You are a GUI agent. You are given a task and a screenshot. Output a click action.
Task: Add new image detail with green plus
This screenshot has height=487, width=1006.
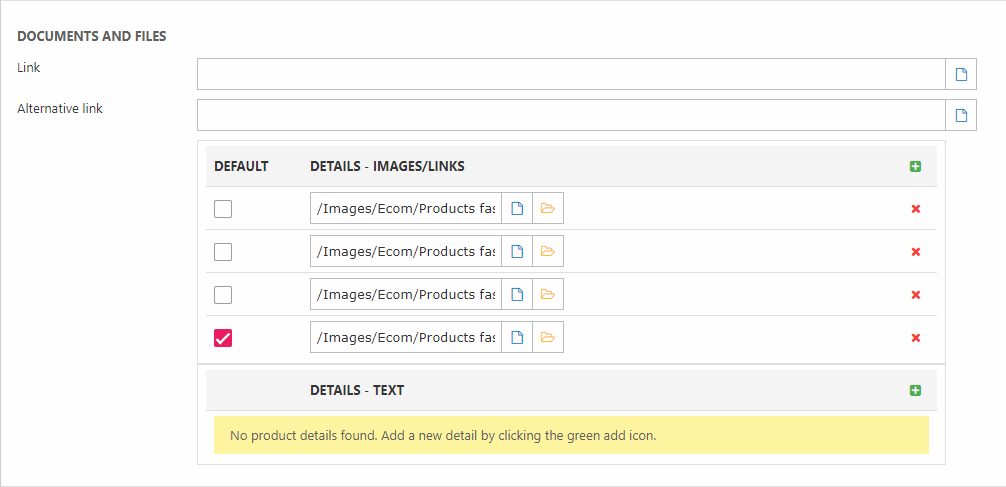pos(915,166)
